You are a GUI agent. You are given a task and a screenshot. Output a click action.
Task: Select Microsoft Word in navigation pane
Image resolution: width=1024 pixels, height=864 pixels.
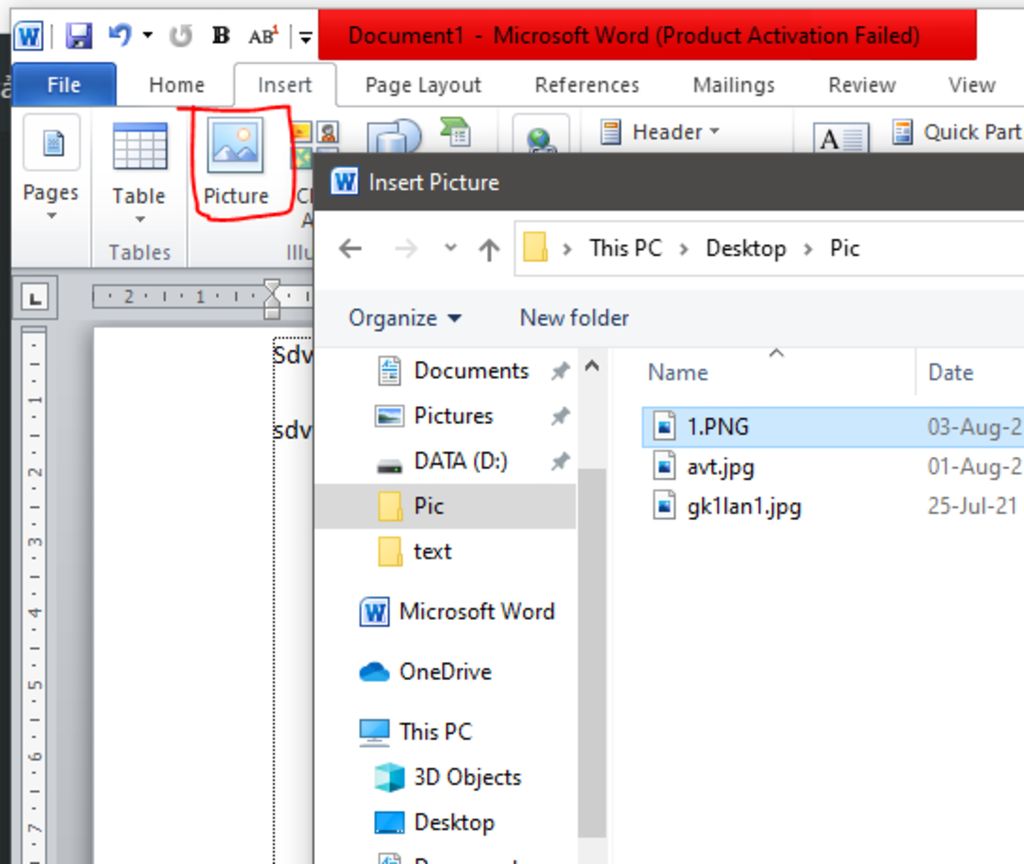(x=457, y=611)
